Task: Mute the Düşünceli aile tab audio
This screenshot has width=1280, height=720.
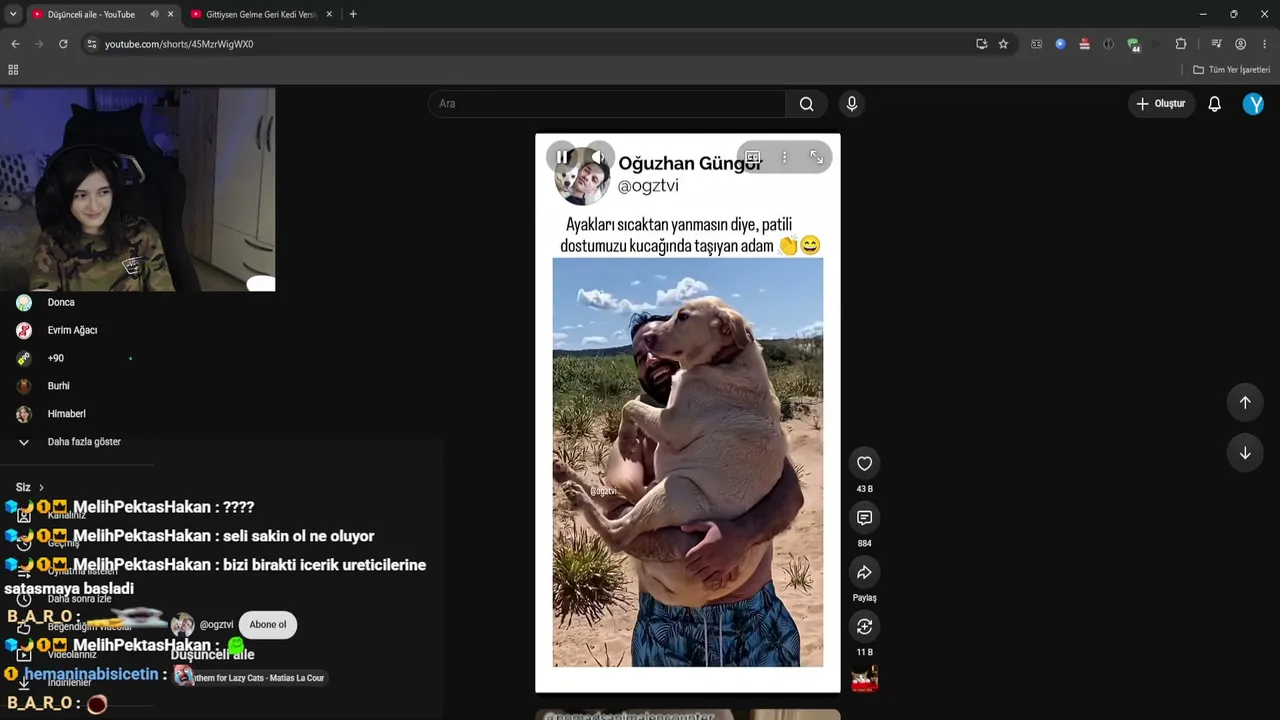Action: [x=154, y=14]
